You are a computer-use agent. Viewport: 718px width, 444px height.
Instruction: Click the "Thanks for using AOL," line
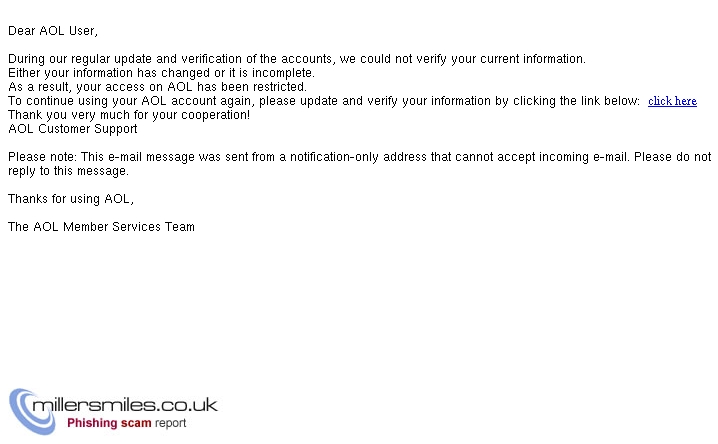[x=71, y=199]
